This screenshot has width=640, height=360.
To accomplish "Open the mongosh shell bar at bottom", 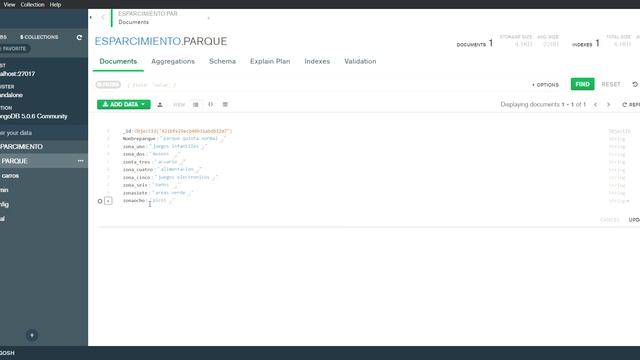I will (x=320, y=353).
